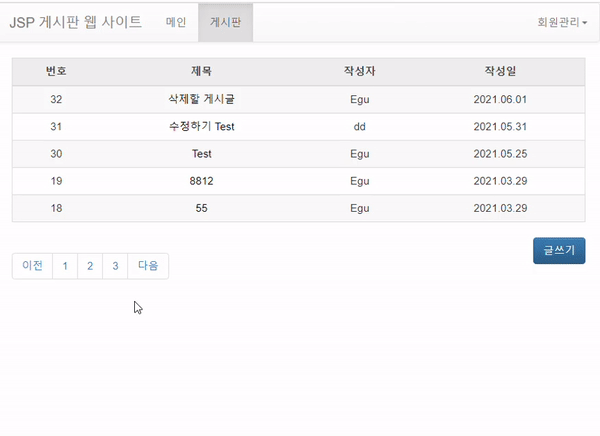Open the 회원관리 dropdown menu
The width and height of the screenshot is (600, 436).
coord(562,22)
